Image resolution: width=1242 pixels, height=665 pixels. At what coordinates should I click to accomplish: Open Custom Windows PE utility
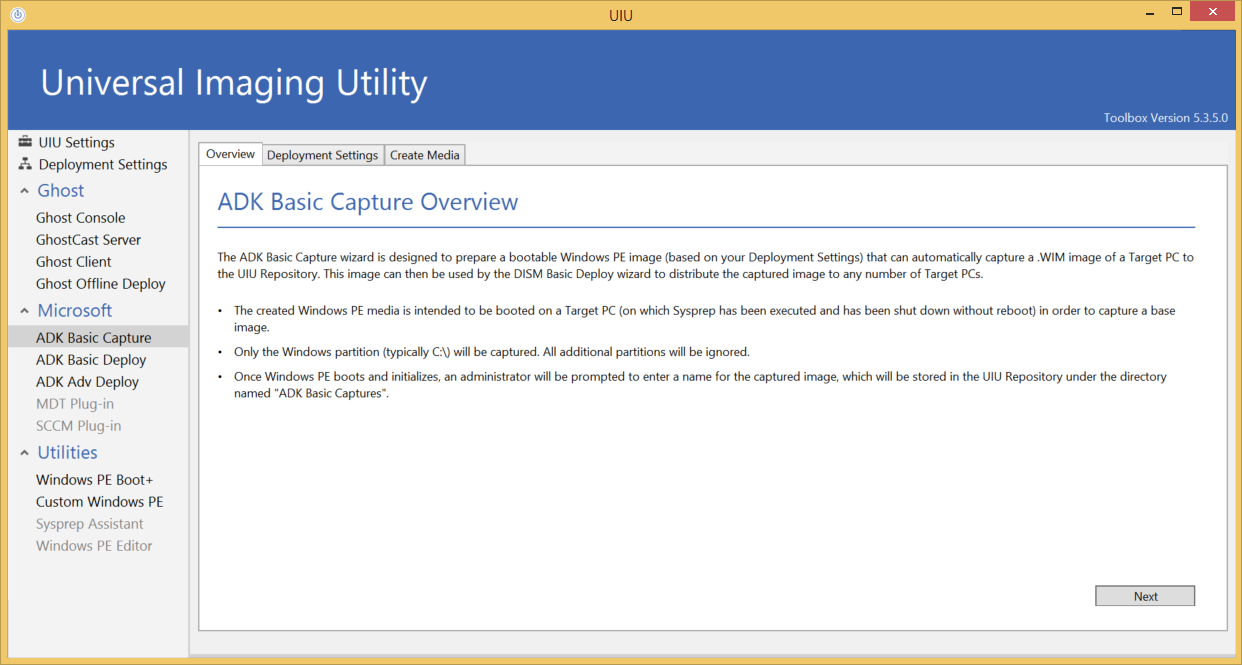100,502
